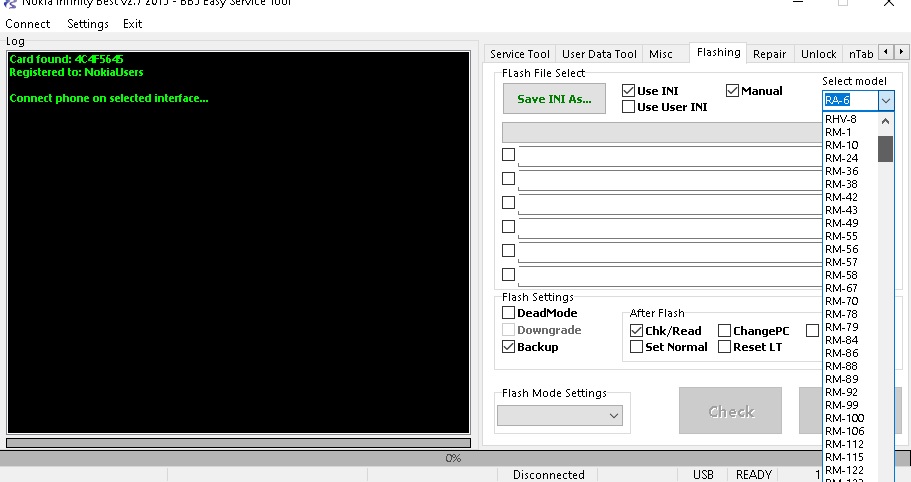
Task: Toggle the Manual checkbox
Action: pos(732,91)
